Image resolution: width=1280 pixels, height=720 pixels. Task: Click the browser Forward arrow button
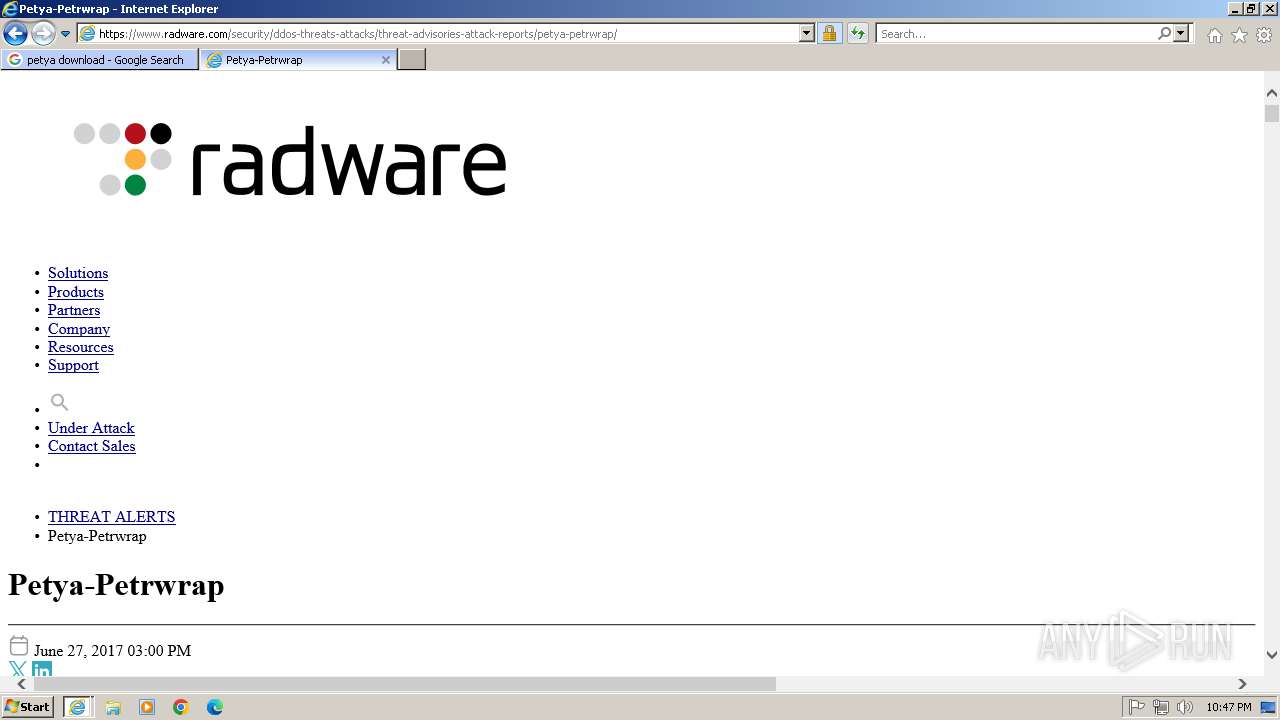[x=43, y=34]
